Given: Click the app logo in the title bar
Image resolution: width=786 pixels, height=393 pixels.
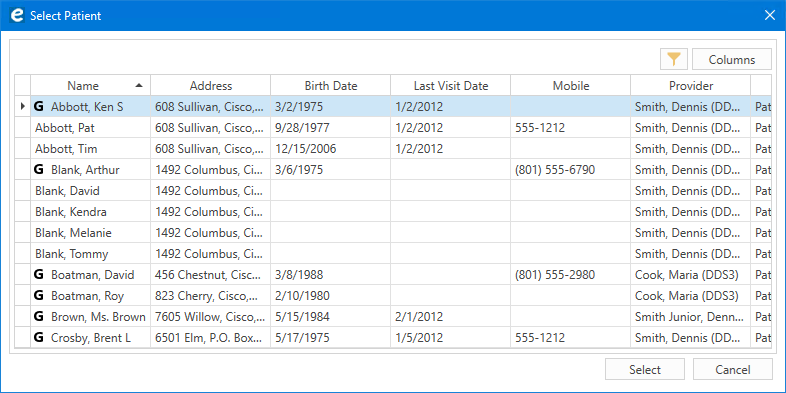Looking at the screenshot, I should (x=17, y=16).
